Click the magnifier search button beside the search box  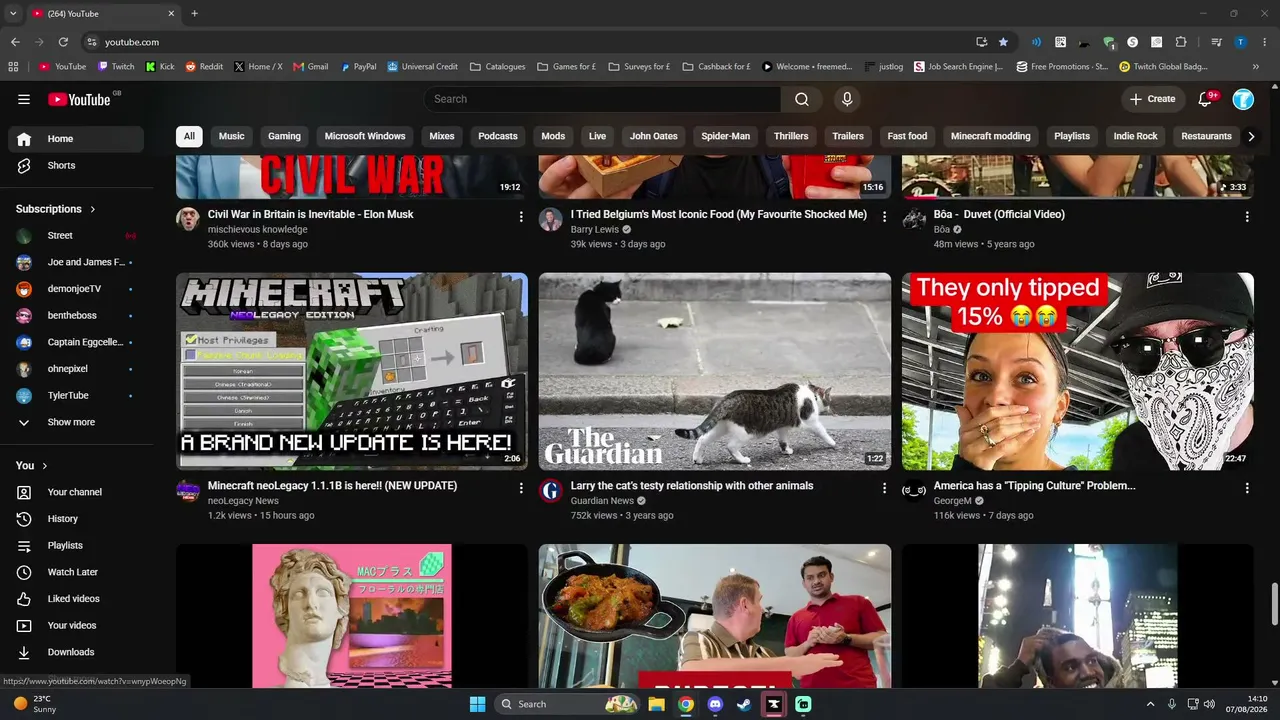(802, 99)
